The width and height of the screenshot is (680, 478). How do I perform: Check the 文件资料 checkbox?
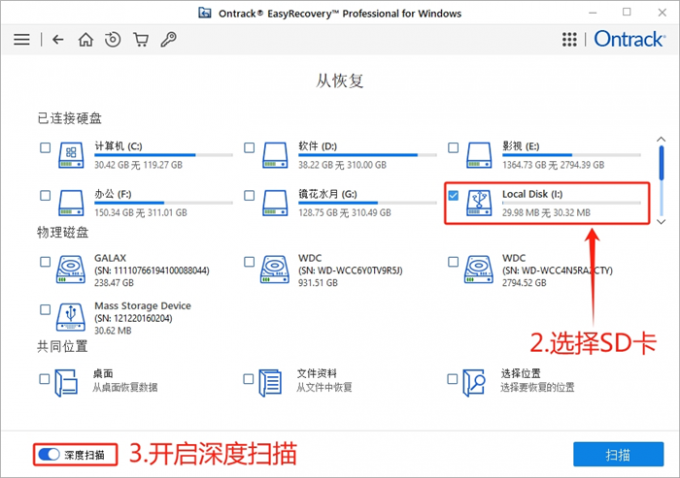(248, 379)
